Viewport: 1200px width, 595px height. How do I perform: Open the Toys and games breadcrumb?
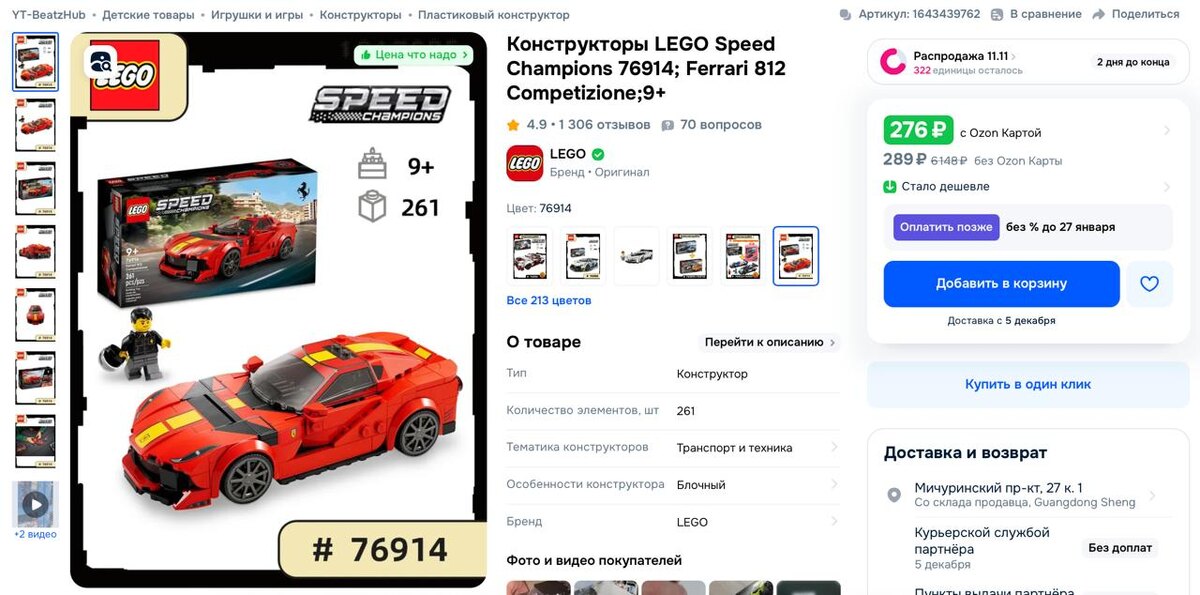pos(256,15)
